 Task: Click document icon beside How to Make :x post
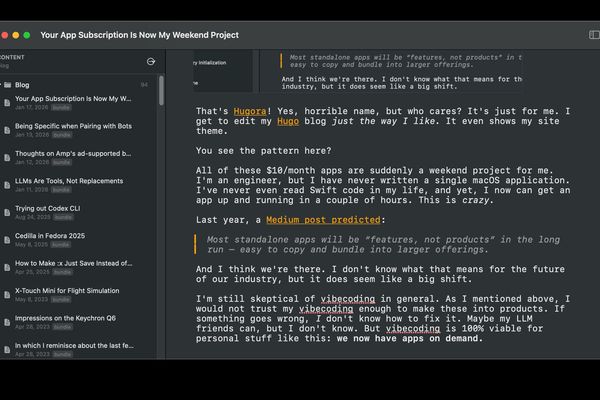tap(7, 268)
